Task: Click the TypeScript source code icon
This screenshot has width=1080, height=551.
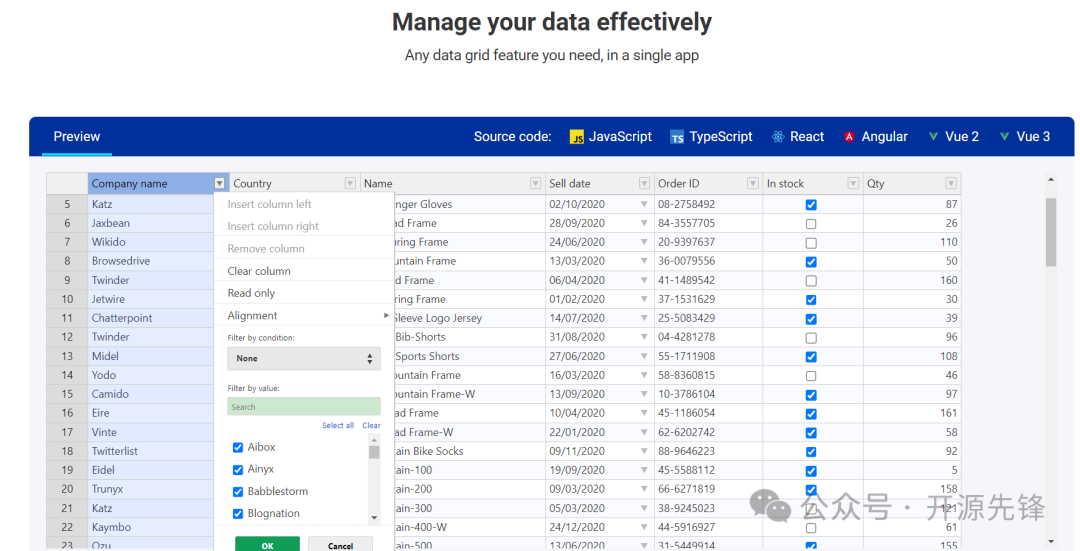Action: click(x=678, y=137)
